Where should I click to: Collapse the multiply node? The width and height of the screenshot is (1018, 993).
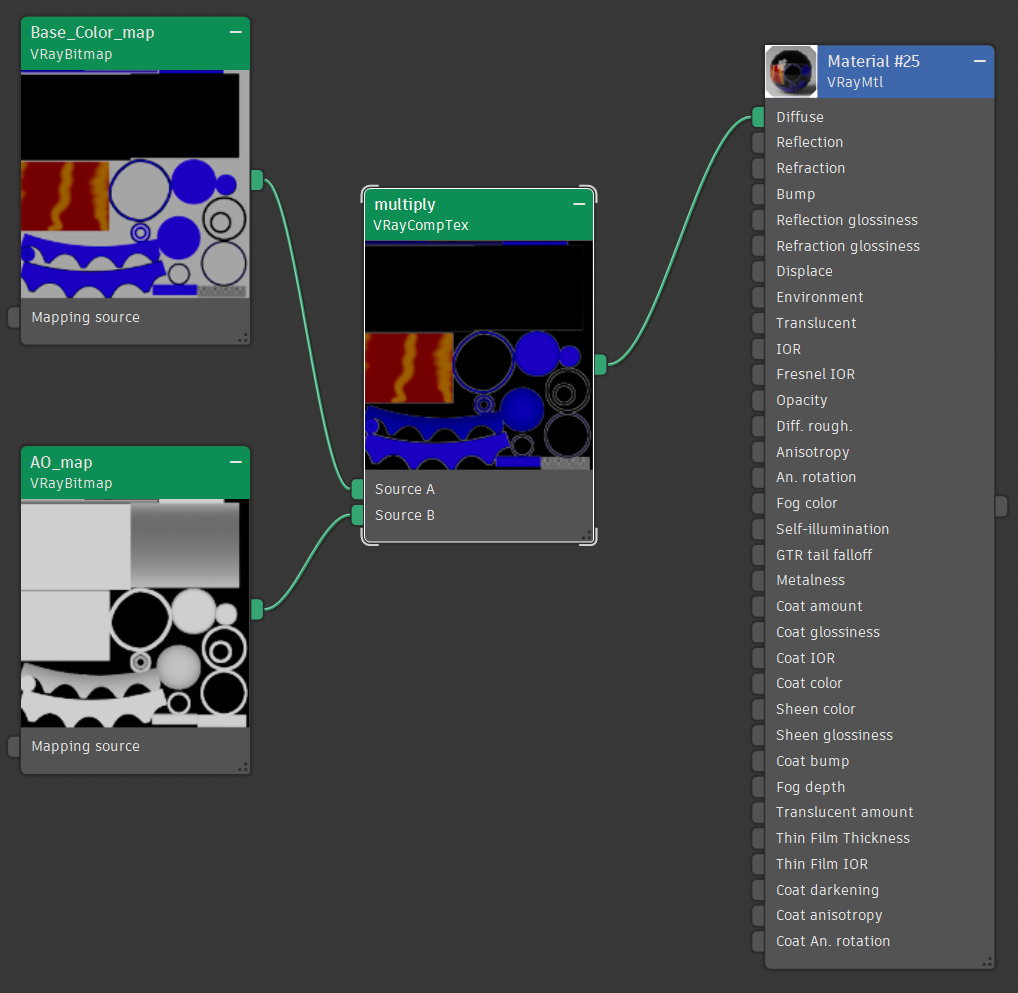(580, 204)
